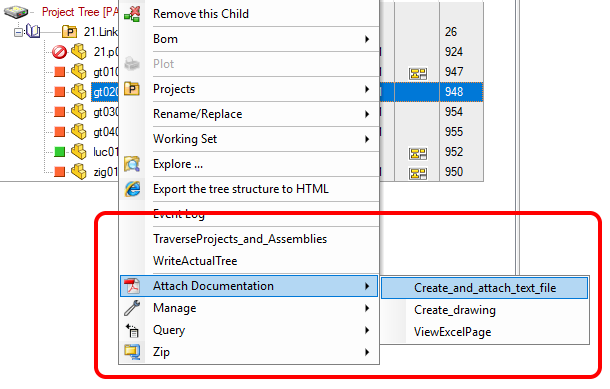Click the Internet Explorer export icon
Image resolution: width=610 pixels, height=389 pixels.
132,189
